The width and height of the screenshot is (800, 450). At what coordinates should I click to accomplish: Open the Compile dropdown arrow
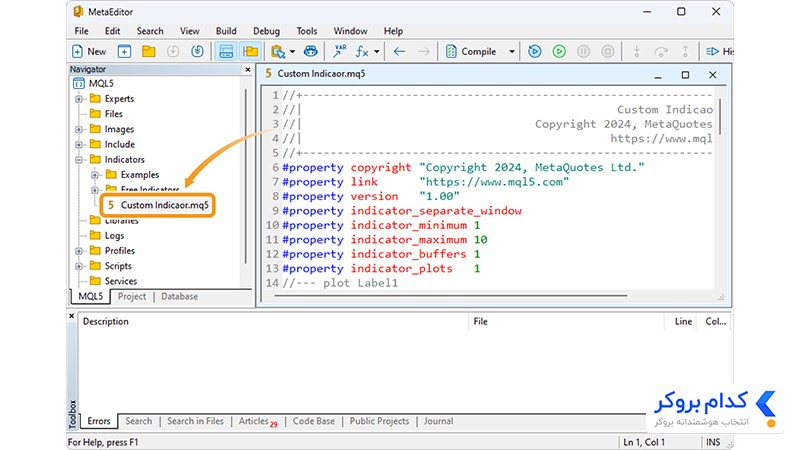click(x=512, y=52)
